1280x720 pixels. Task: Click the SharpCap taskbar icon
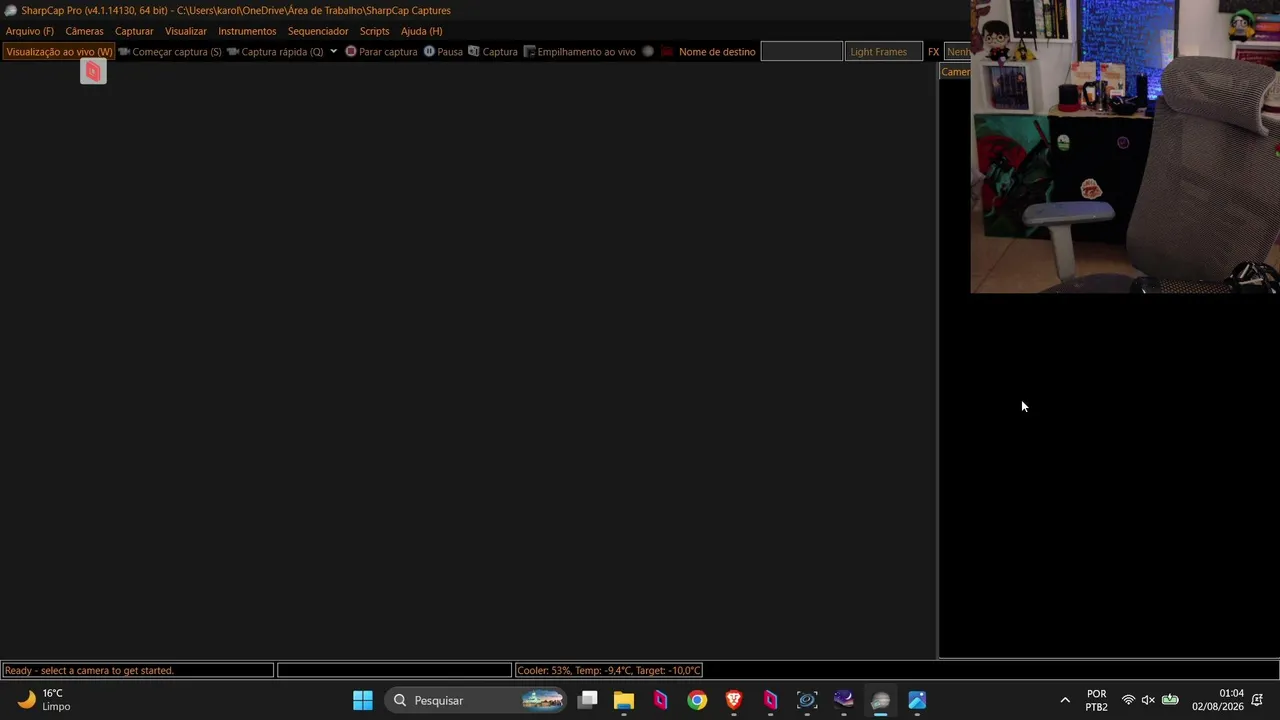point(880,700)
